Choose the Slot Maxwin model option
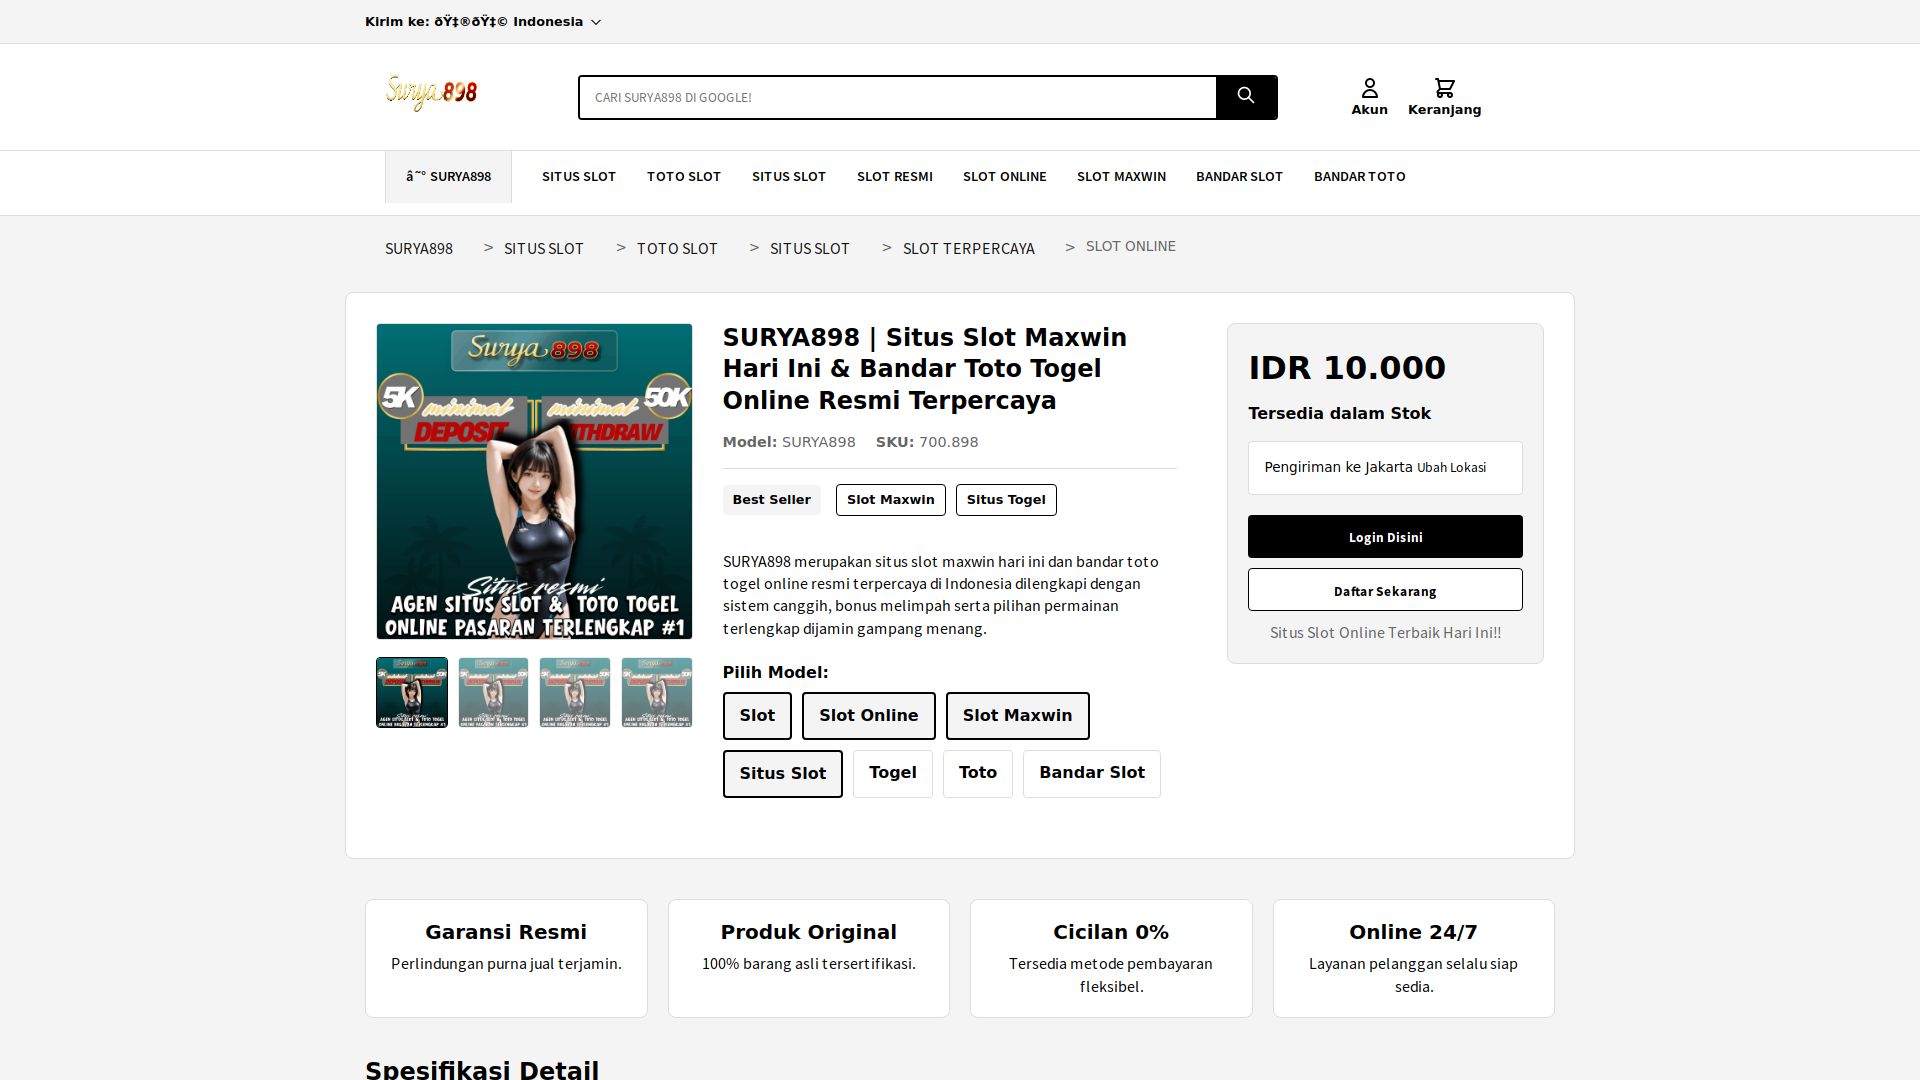Image resolution: width=1920 pixels, height=1080 pixels. tap(1018, 716)
